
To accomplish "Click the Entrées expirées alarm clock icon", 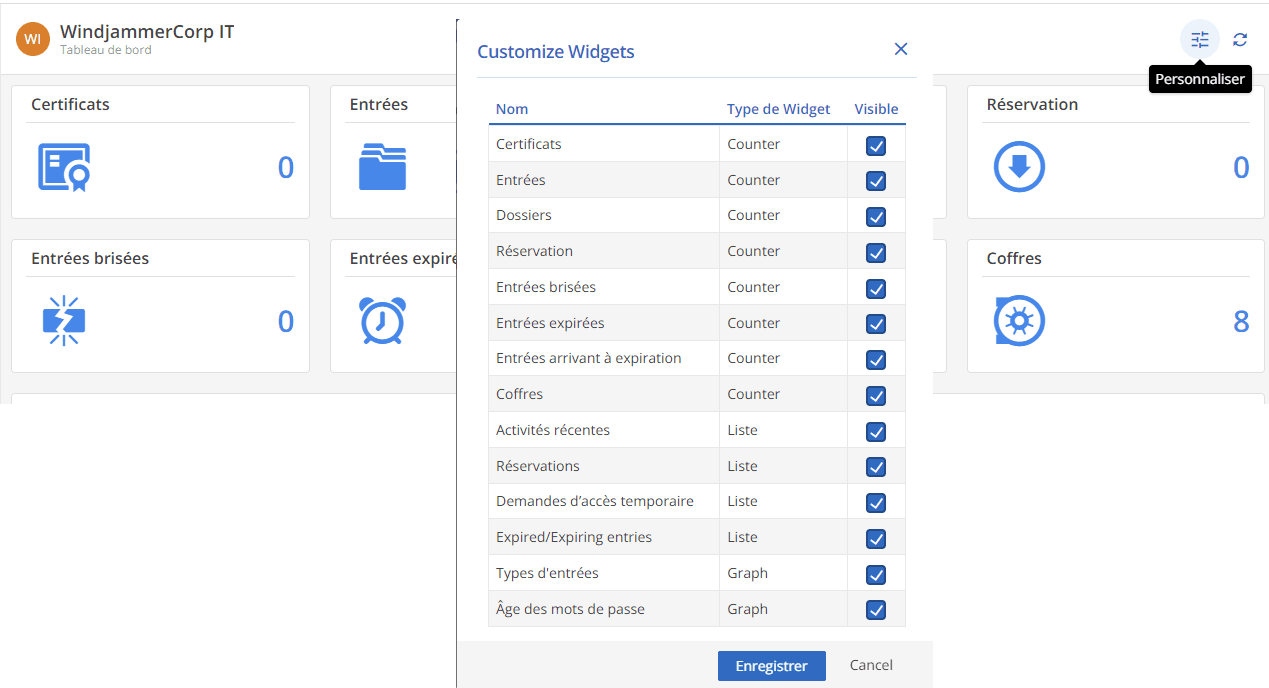I will click(x=382, y=321).
